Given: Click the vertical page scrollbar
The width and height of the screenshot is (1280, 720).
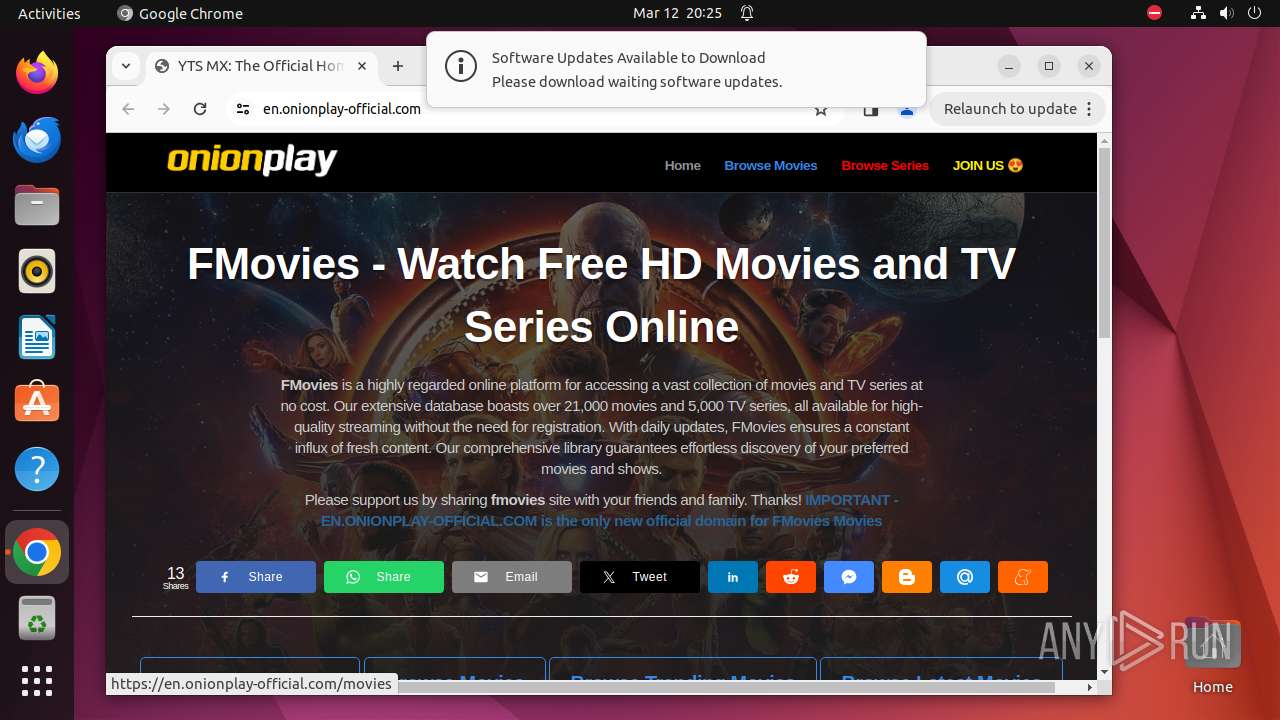Looking at the screenshot, I should tap(1104, 243).
